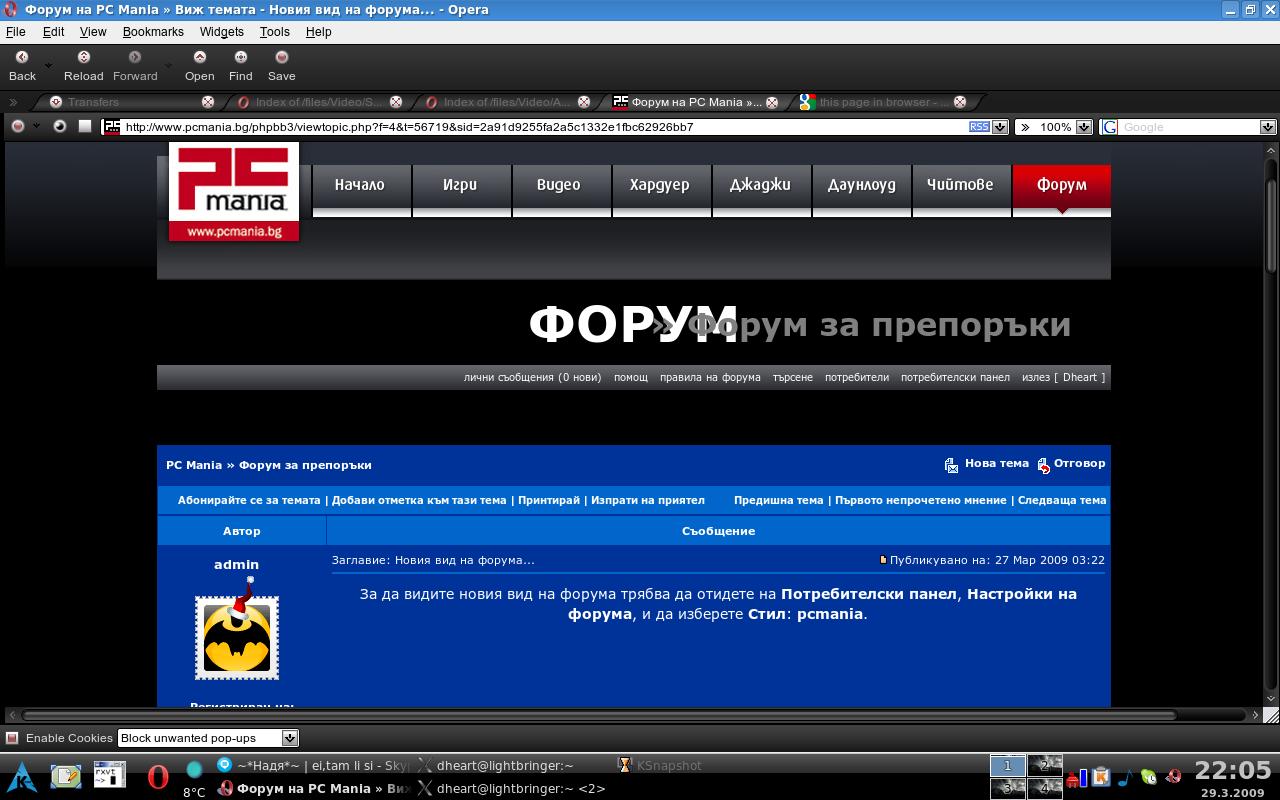Click the Нова тема new topic icon
The width and height of the screenshot is (1280, 800).
point(951,465)
